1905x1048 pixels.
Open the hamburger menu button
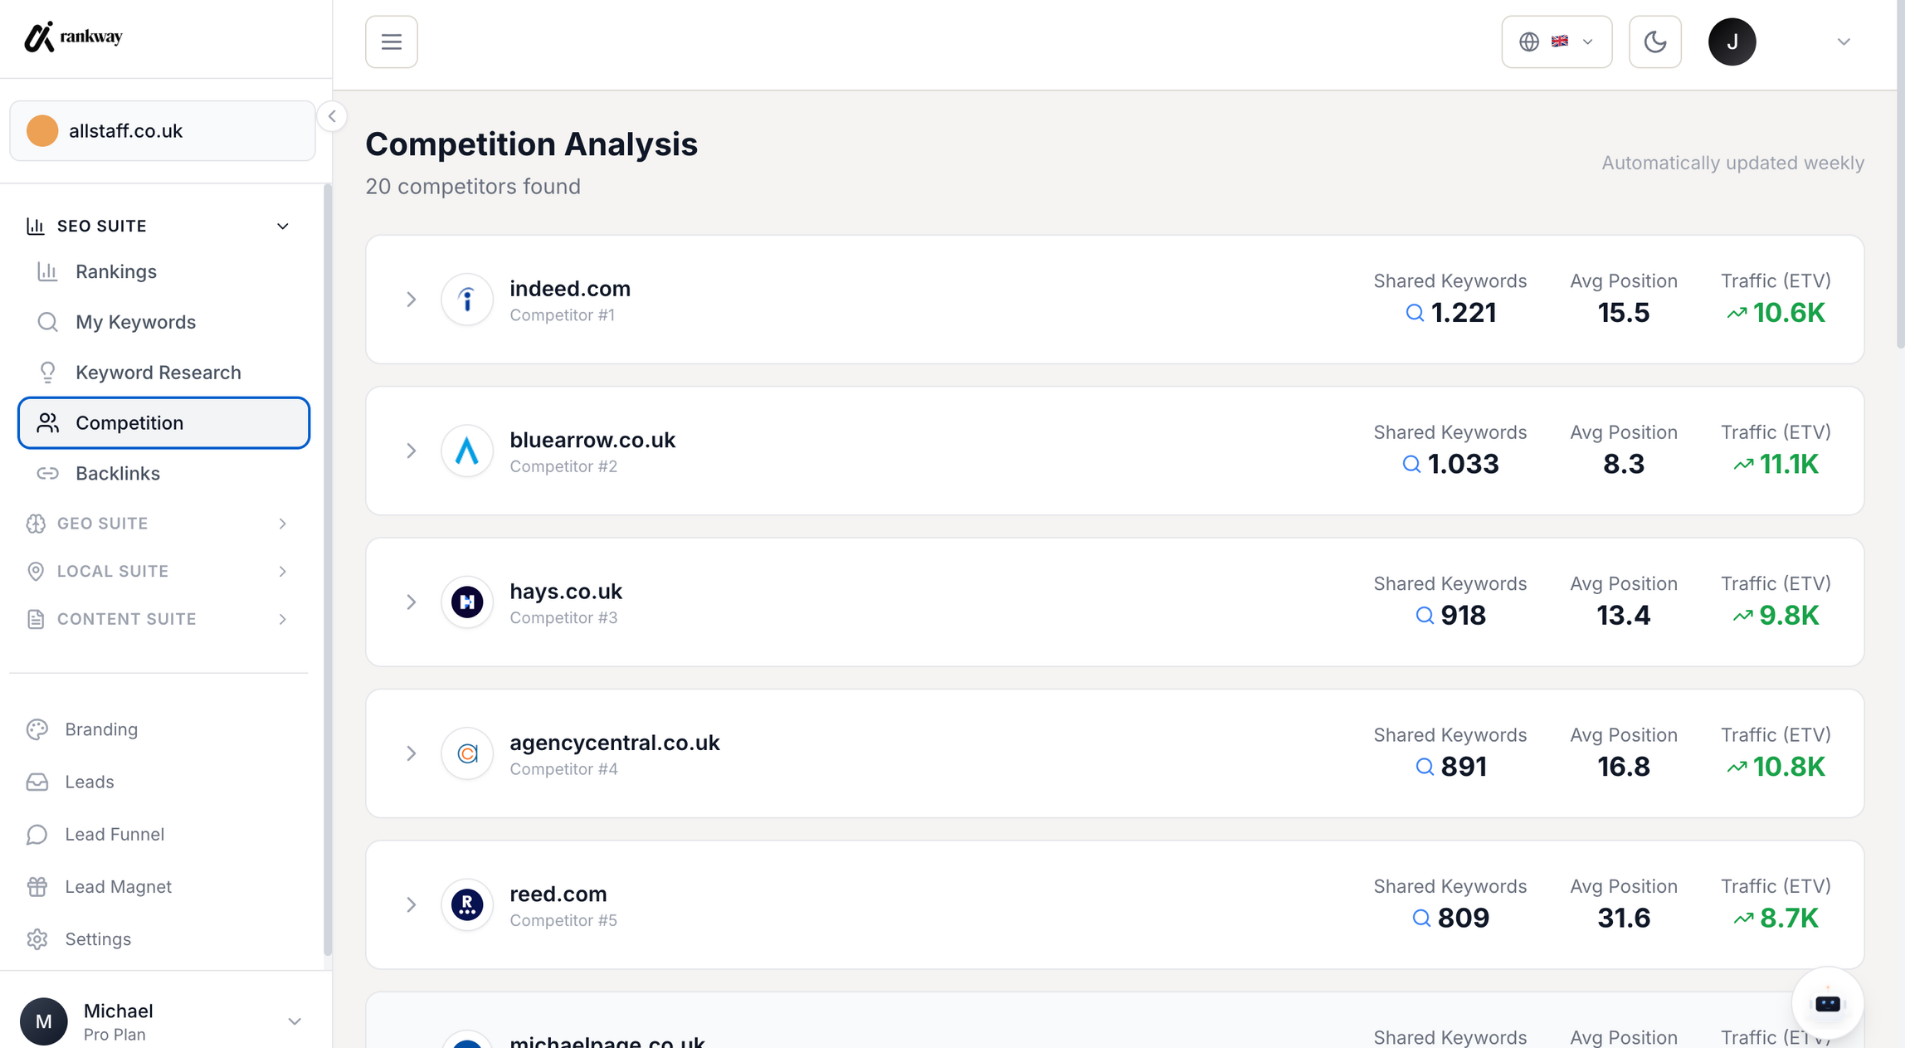point(391,42)
